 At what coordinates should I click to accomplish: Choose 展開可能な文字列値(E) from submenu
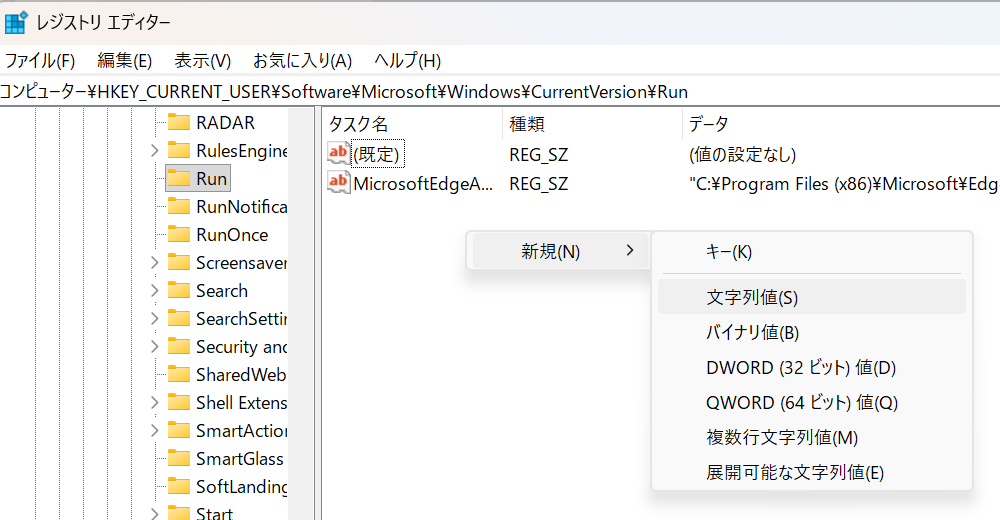point(812,473)
